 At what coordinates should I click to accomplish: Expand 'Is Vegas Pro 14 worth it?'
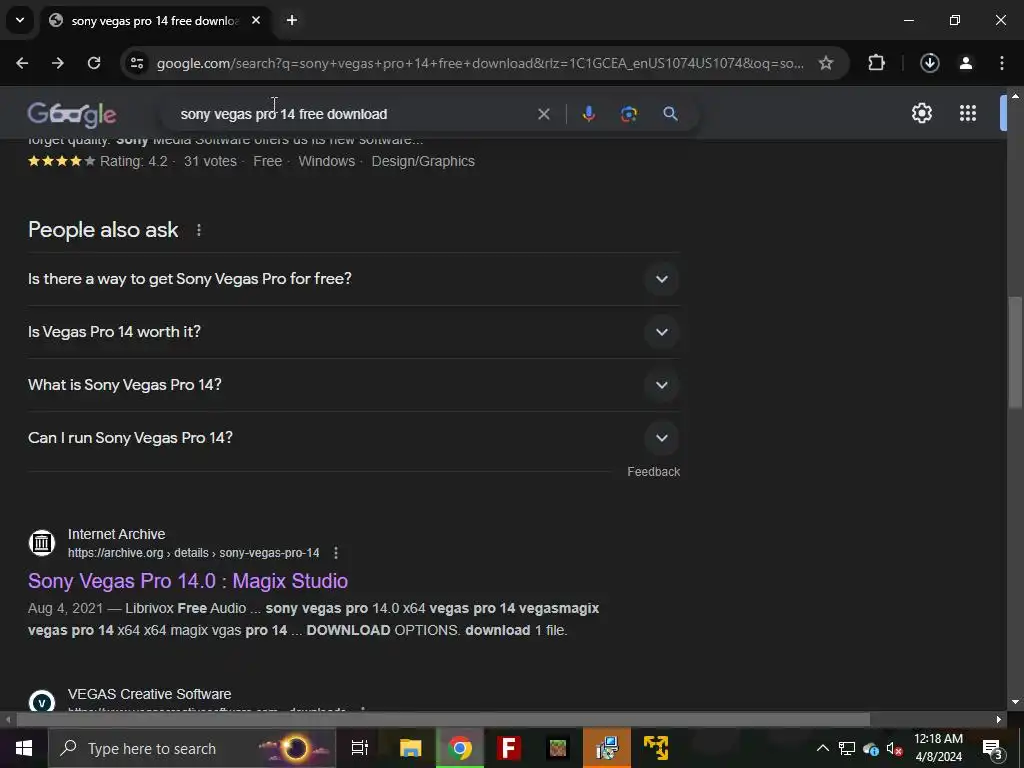[x=353, y=332]
